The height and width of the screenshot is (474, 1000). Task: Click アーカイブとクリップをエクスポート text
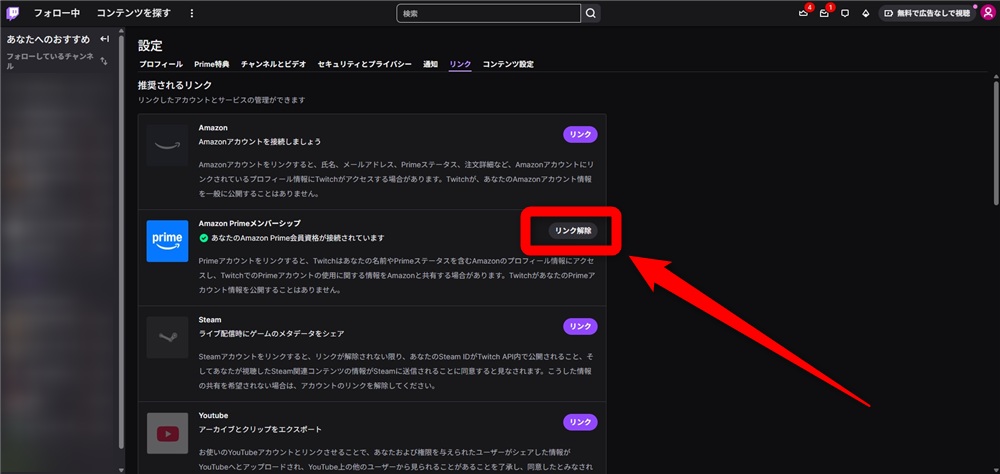pos(260,429)
